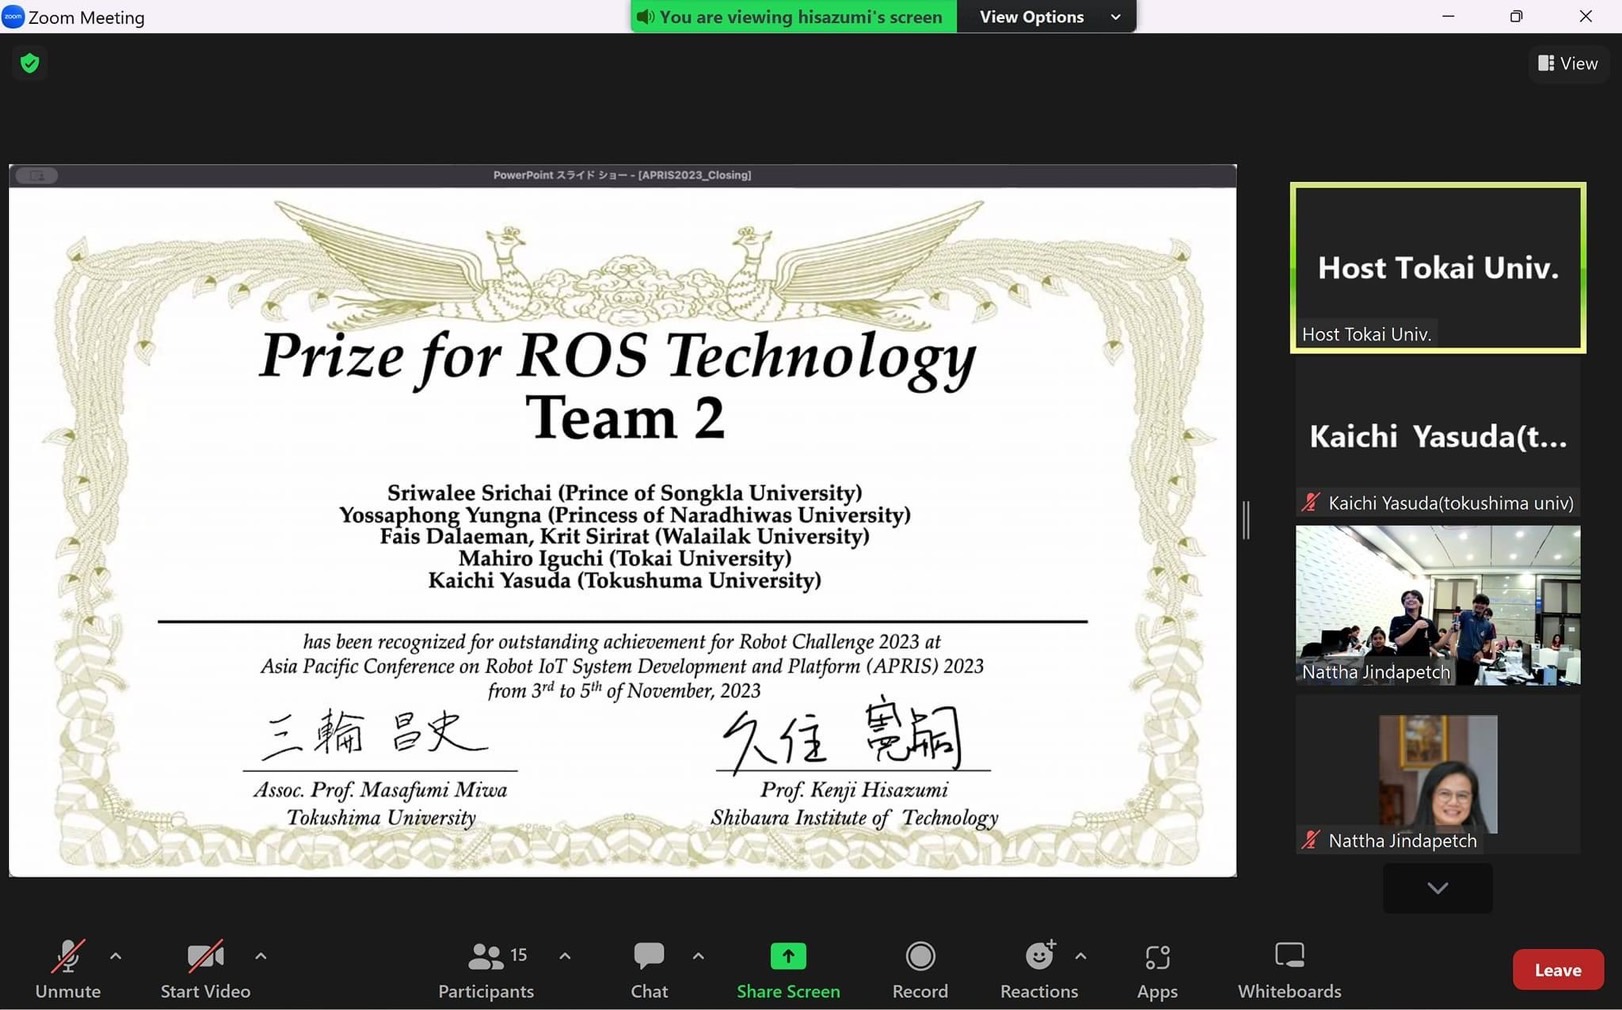Expand the Reactions options caret

coord(1081,956)
